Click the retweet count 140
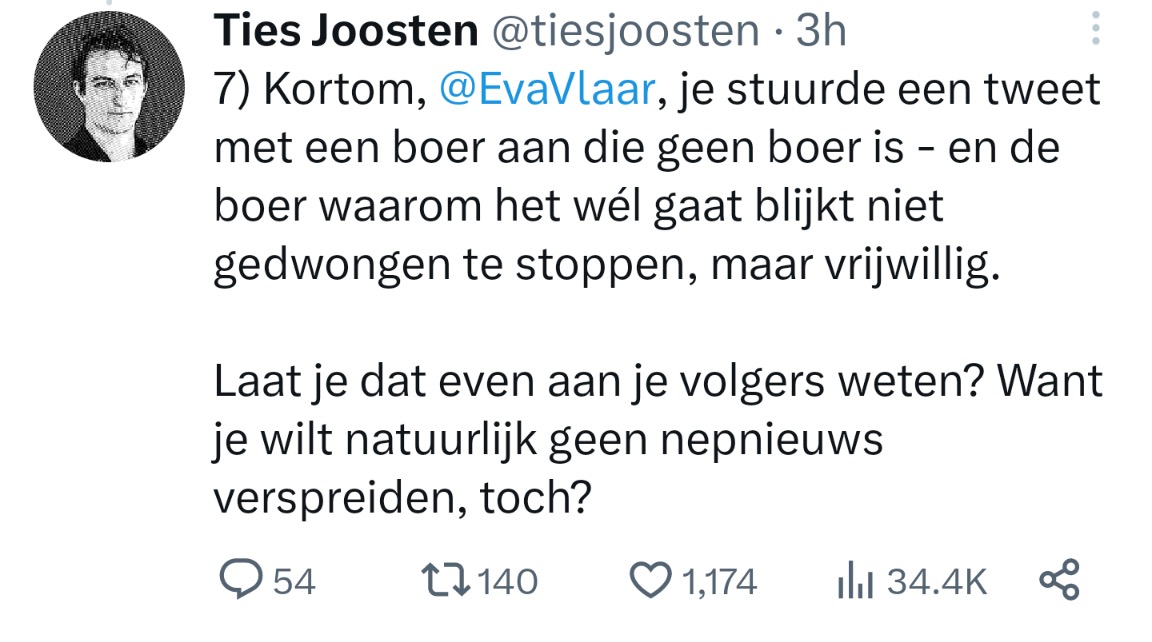 (510, 581)
